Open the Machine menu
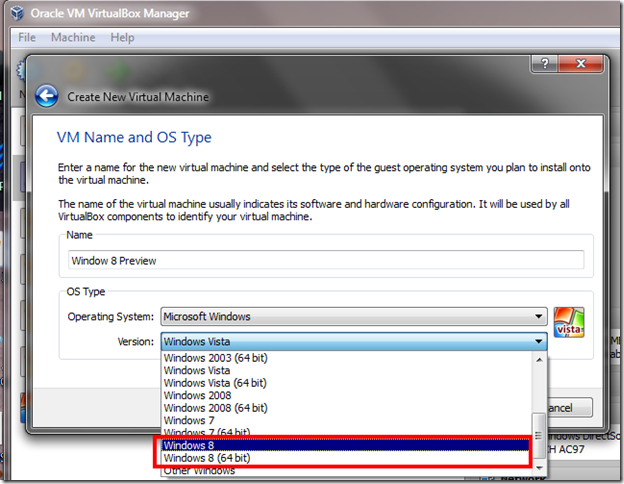624x484 pixels. coord(73,37)
